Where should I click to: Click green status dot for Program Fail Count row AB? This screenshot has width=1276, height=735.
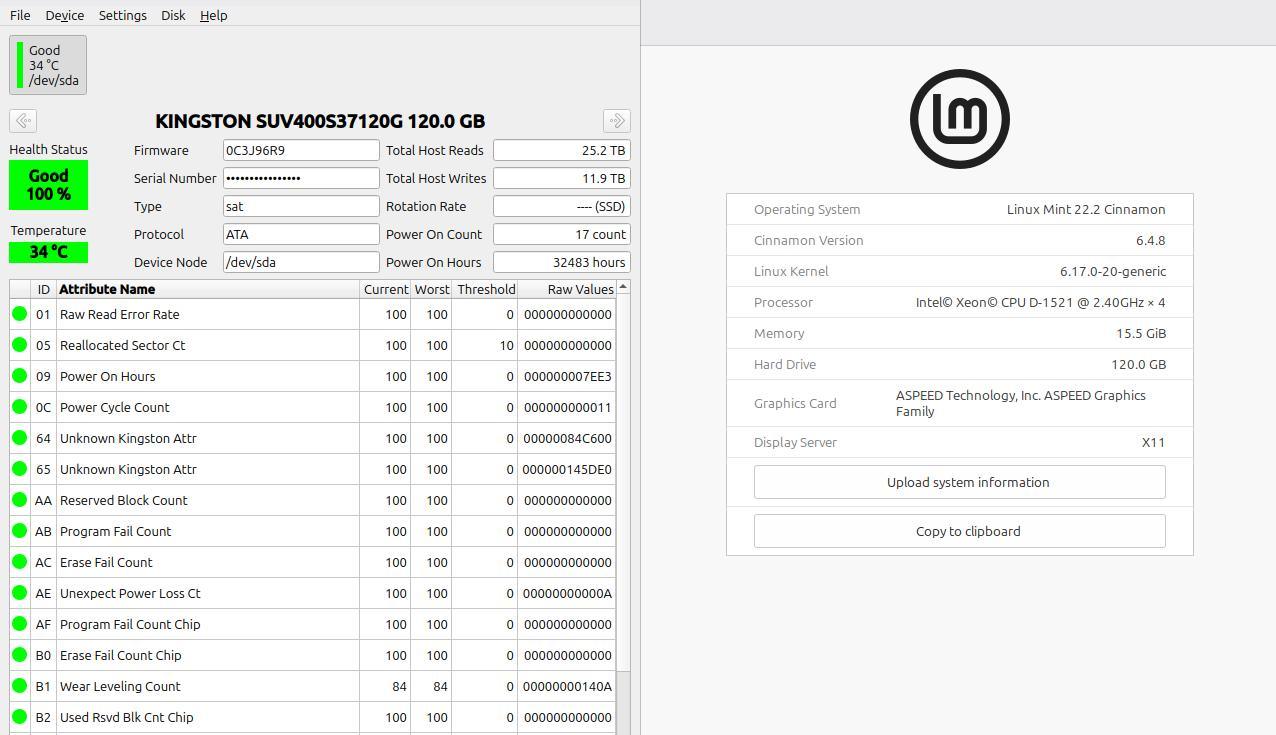19,531
